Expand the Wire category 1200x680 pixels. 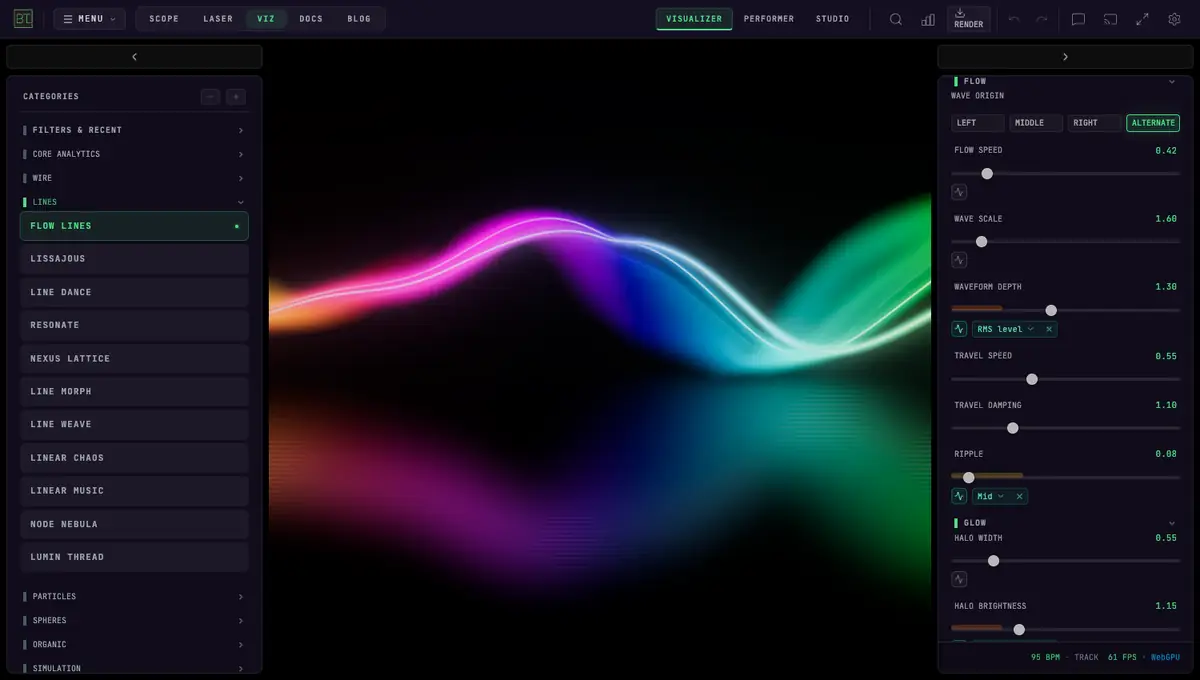134,178
